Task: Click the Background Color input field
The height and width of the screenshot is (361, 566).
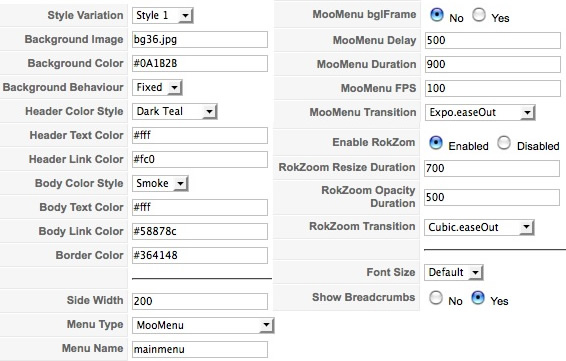Action: click(x=200, y=64)
